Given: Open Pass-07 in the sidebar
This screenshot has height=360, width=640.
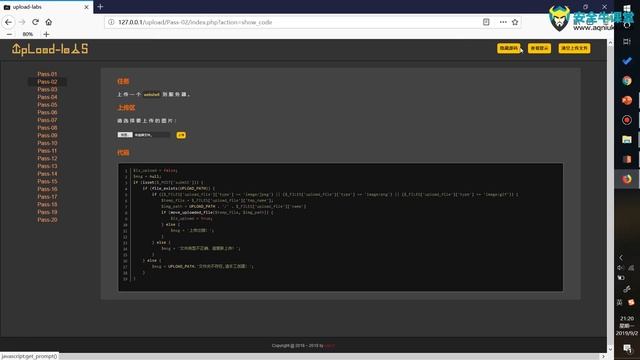Looking at the screenshot, I should (47, 120).
